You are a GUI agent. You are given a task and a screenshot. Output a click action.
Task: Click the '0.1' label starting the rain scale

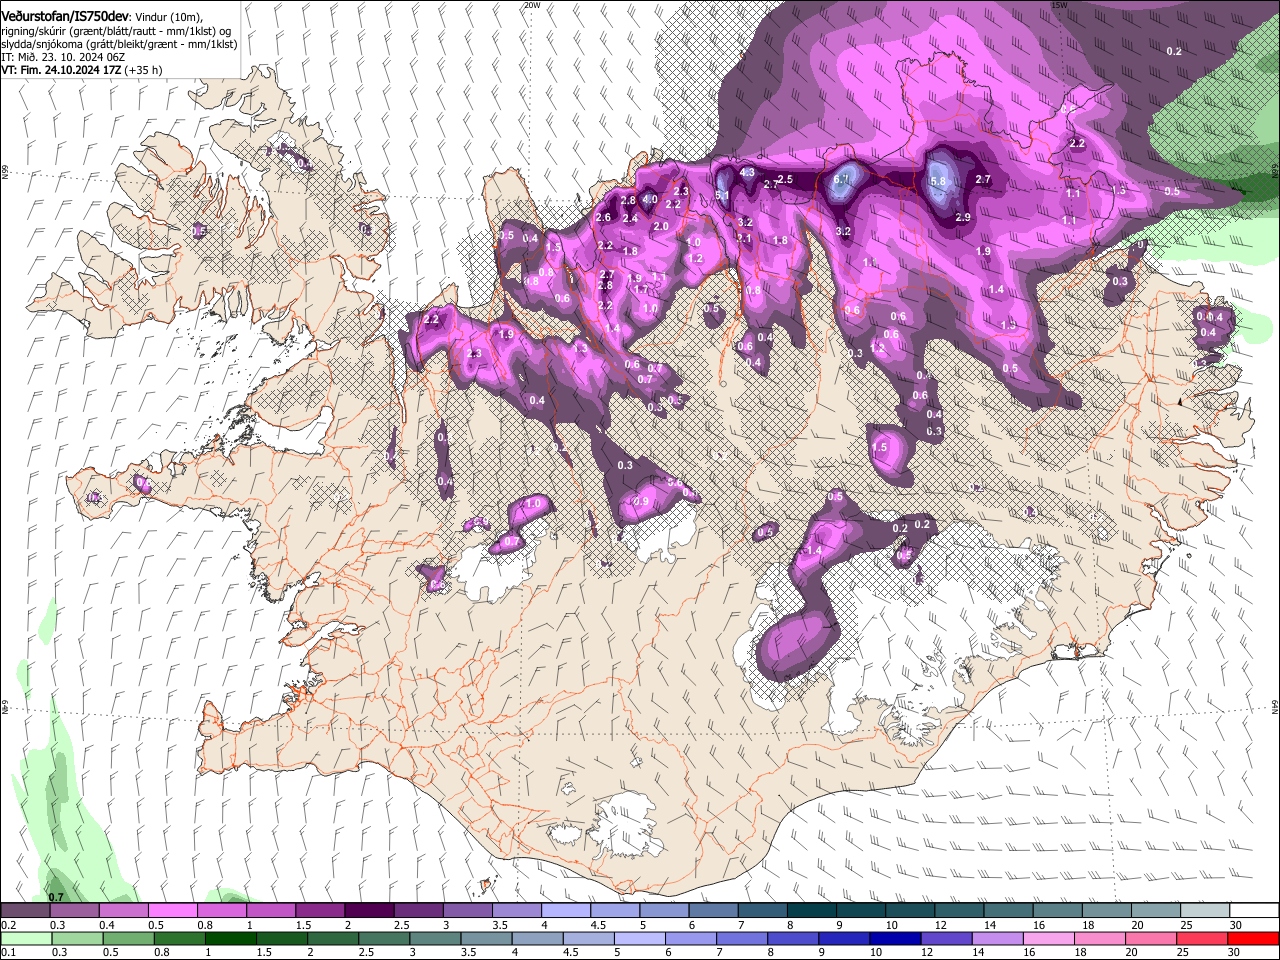pyautogui.click(x=7, y=951)
